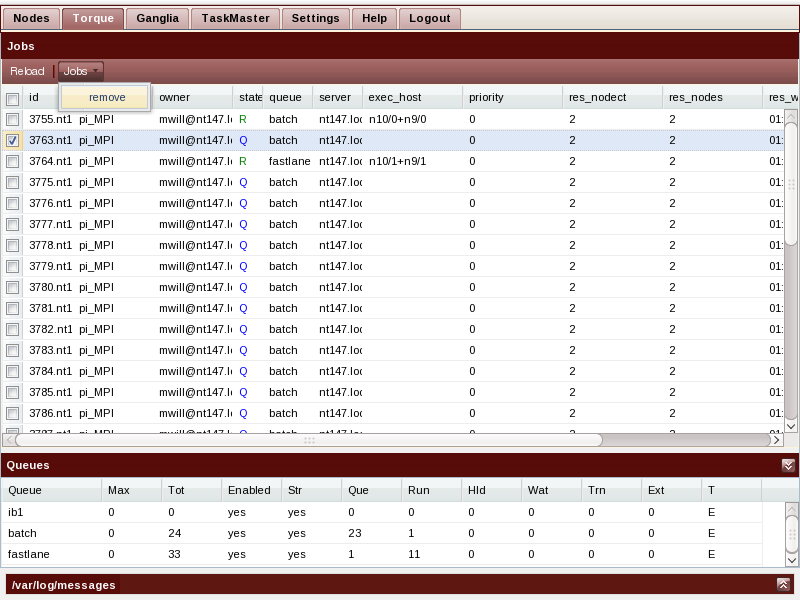Choose remove from the Jobs menu

click(105, 97)
